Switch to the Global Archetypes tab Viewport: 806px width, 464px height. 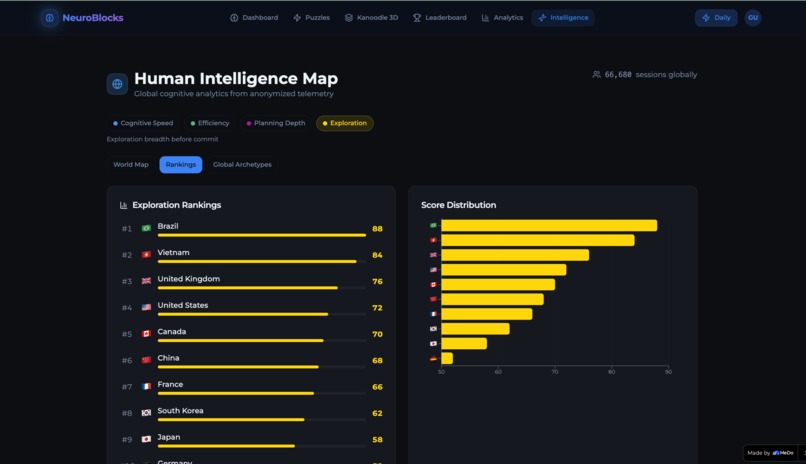242,164
